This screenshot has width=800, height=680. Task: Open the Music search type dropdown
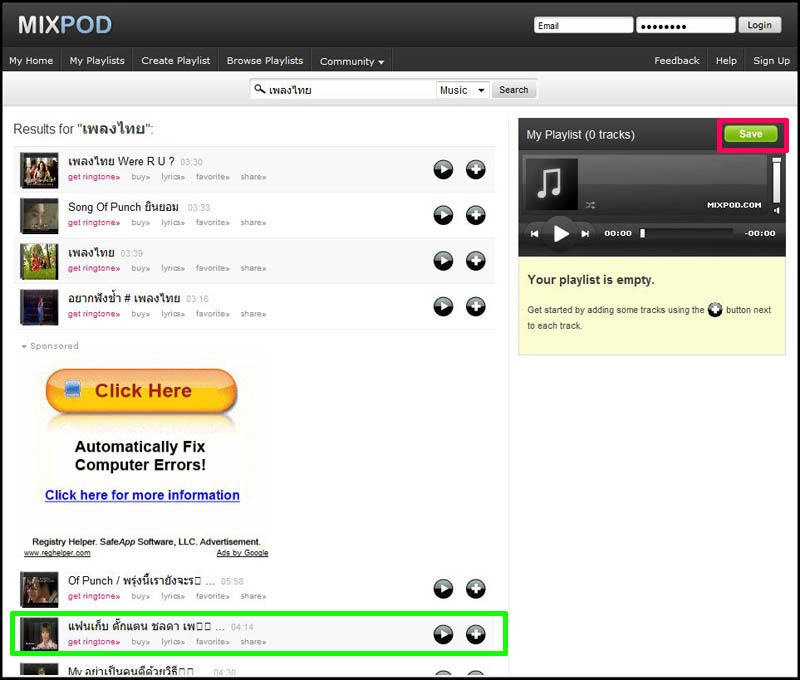pyautogui.click(x=463, y=90)
